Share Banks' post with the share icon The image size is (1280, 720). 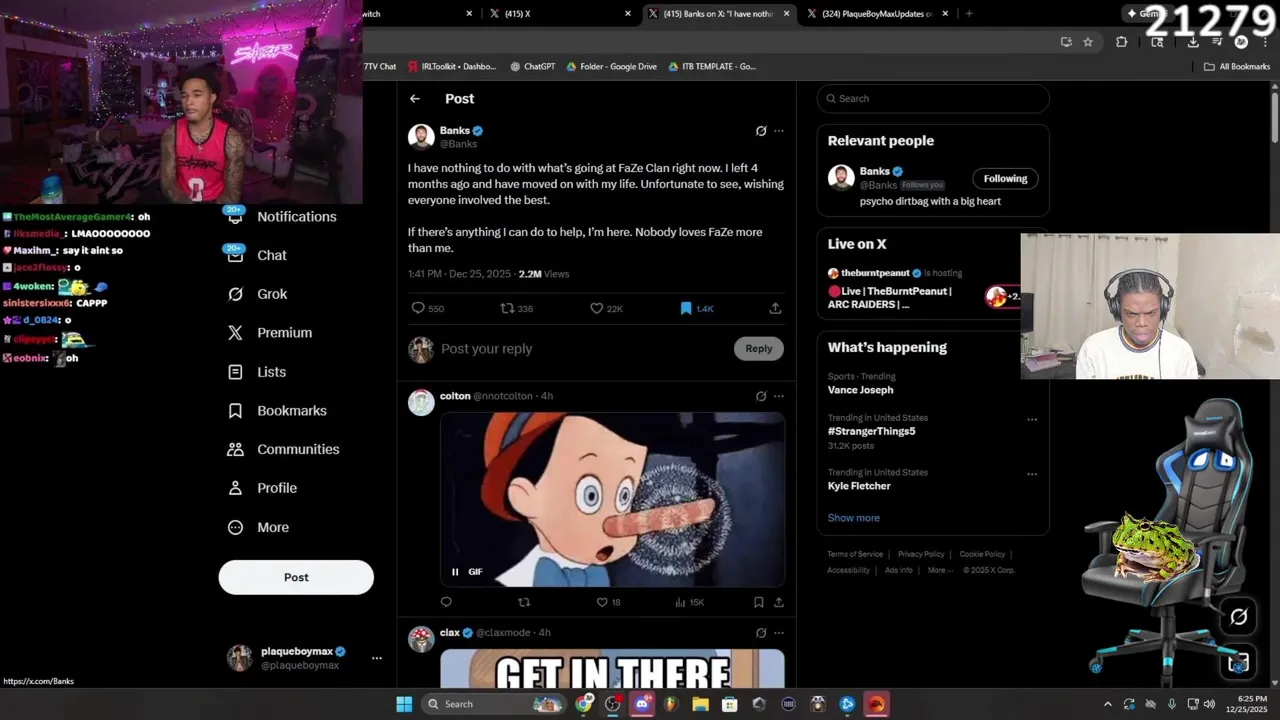pyautogui.click(x=775, y=308)
